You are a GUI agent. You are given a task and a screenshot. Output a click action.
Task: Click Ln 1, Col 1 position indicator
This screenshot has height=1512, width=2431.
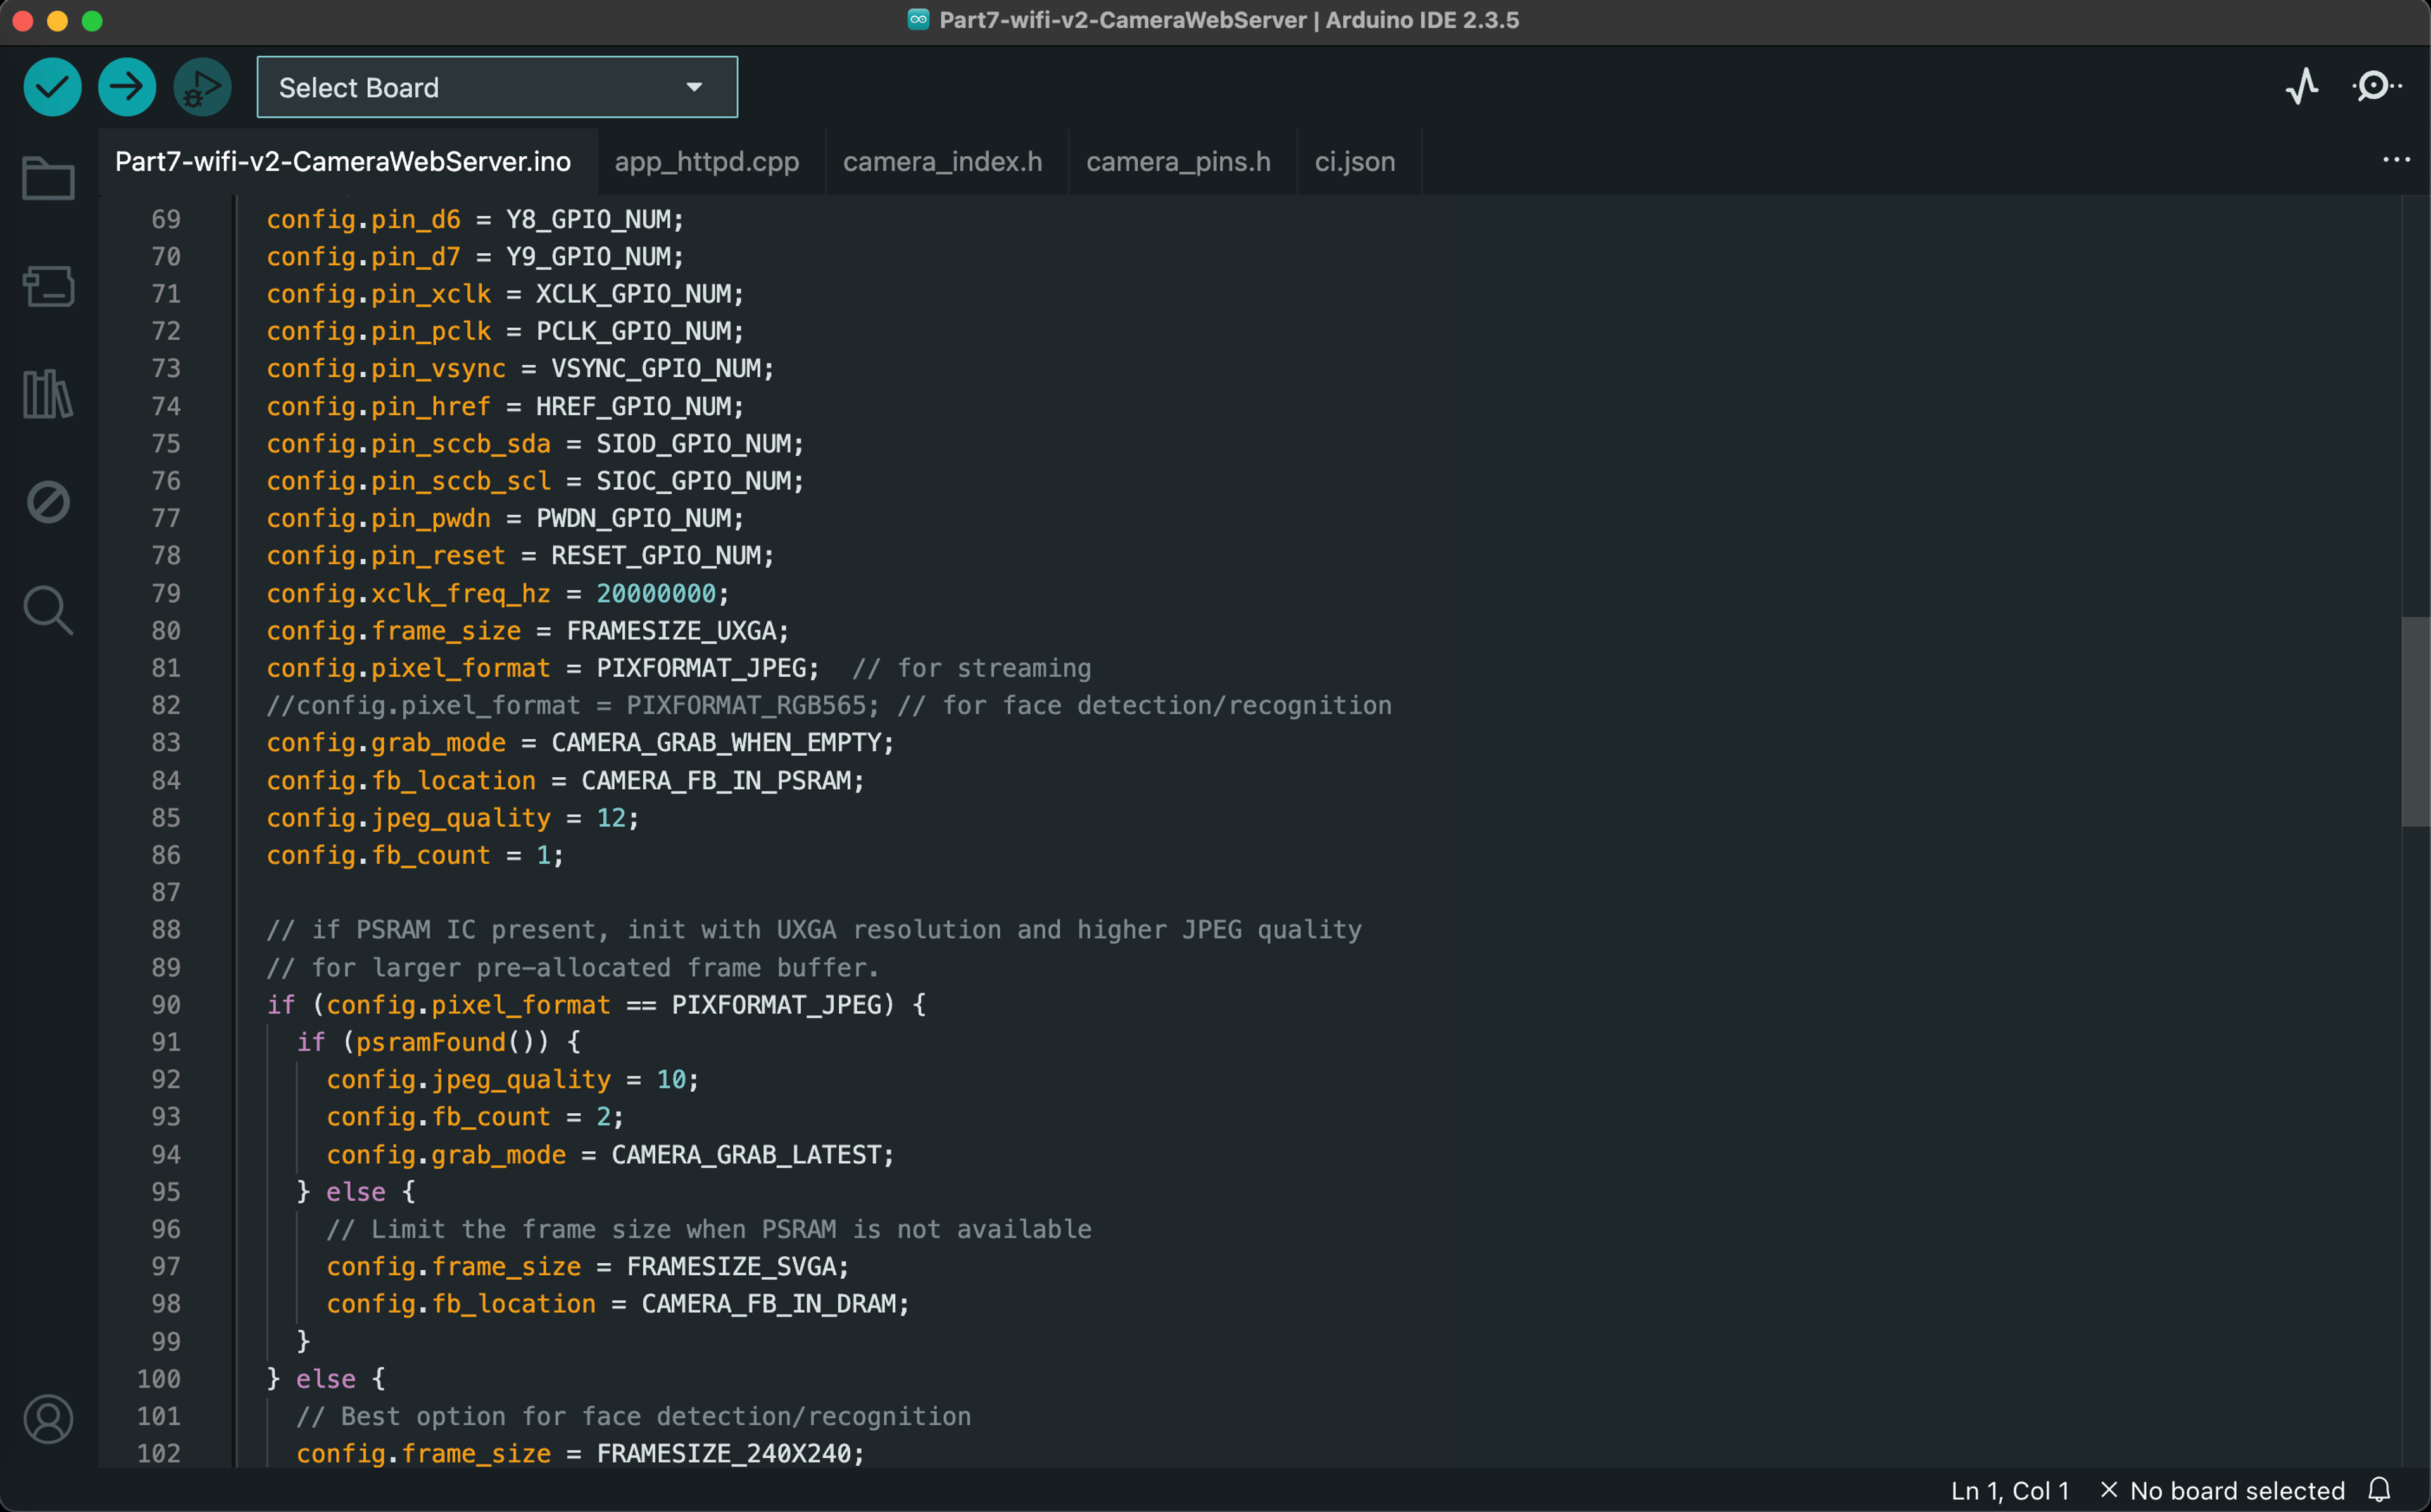tap(2009, 1490)
